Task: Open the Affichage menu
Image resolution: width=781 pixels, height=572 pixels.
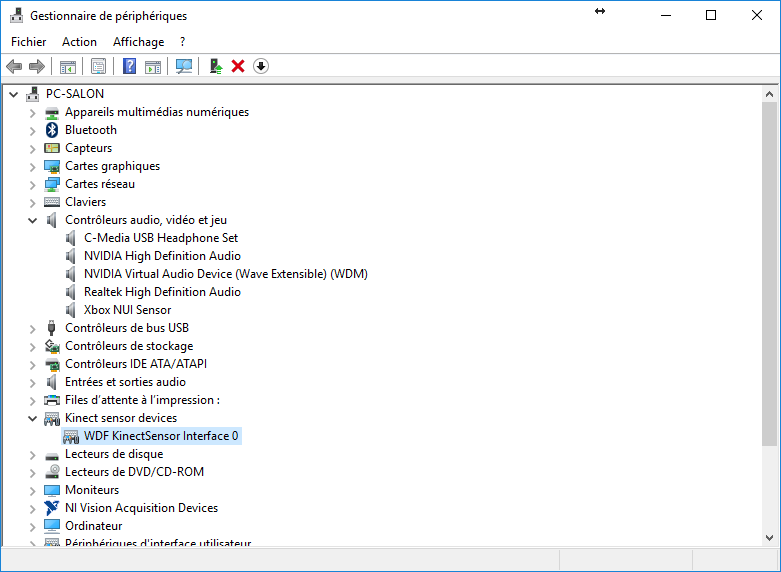Action: pyautogui.click(x=138, y=42)
